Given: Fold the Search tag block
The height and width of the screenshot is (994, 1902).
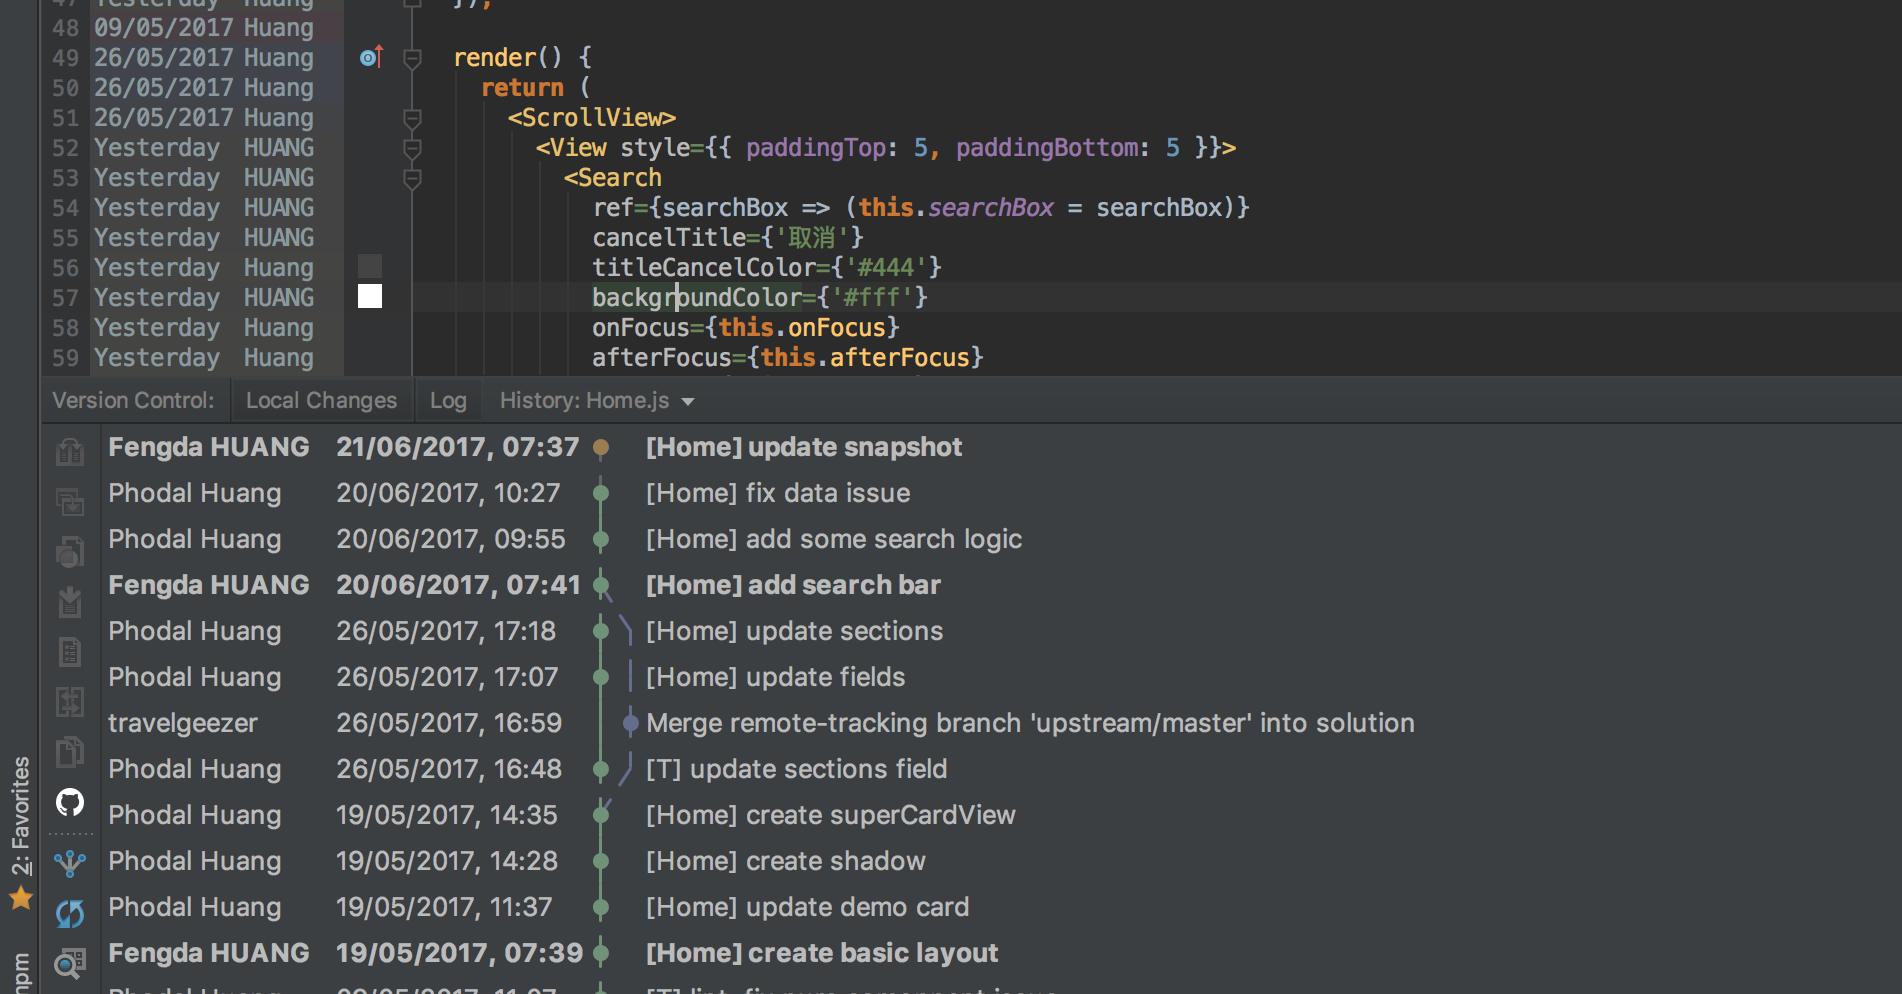Looking at the screenshot, I should pos(412,179).
